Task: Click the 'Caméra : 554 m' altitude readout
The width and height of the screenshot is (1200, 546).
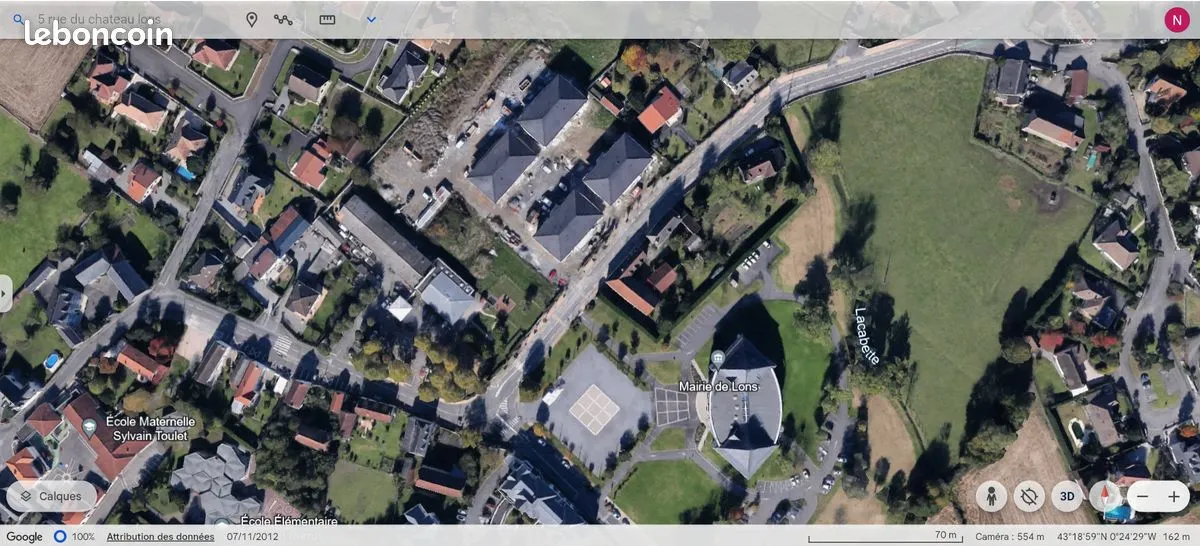Action: click(1009, 537)
